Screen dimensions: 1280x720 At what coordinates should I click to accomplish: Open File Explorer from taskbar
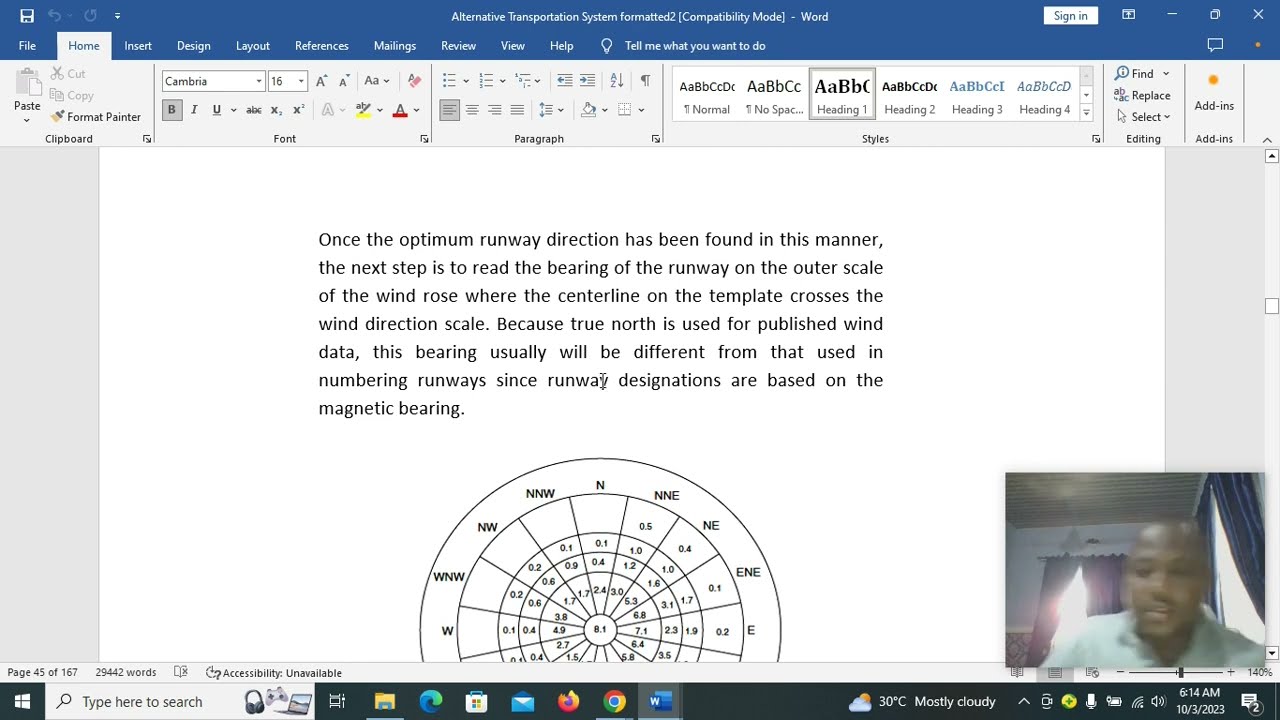coord(385,702)
